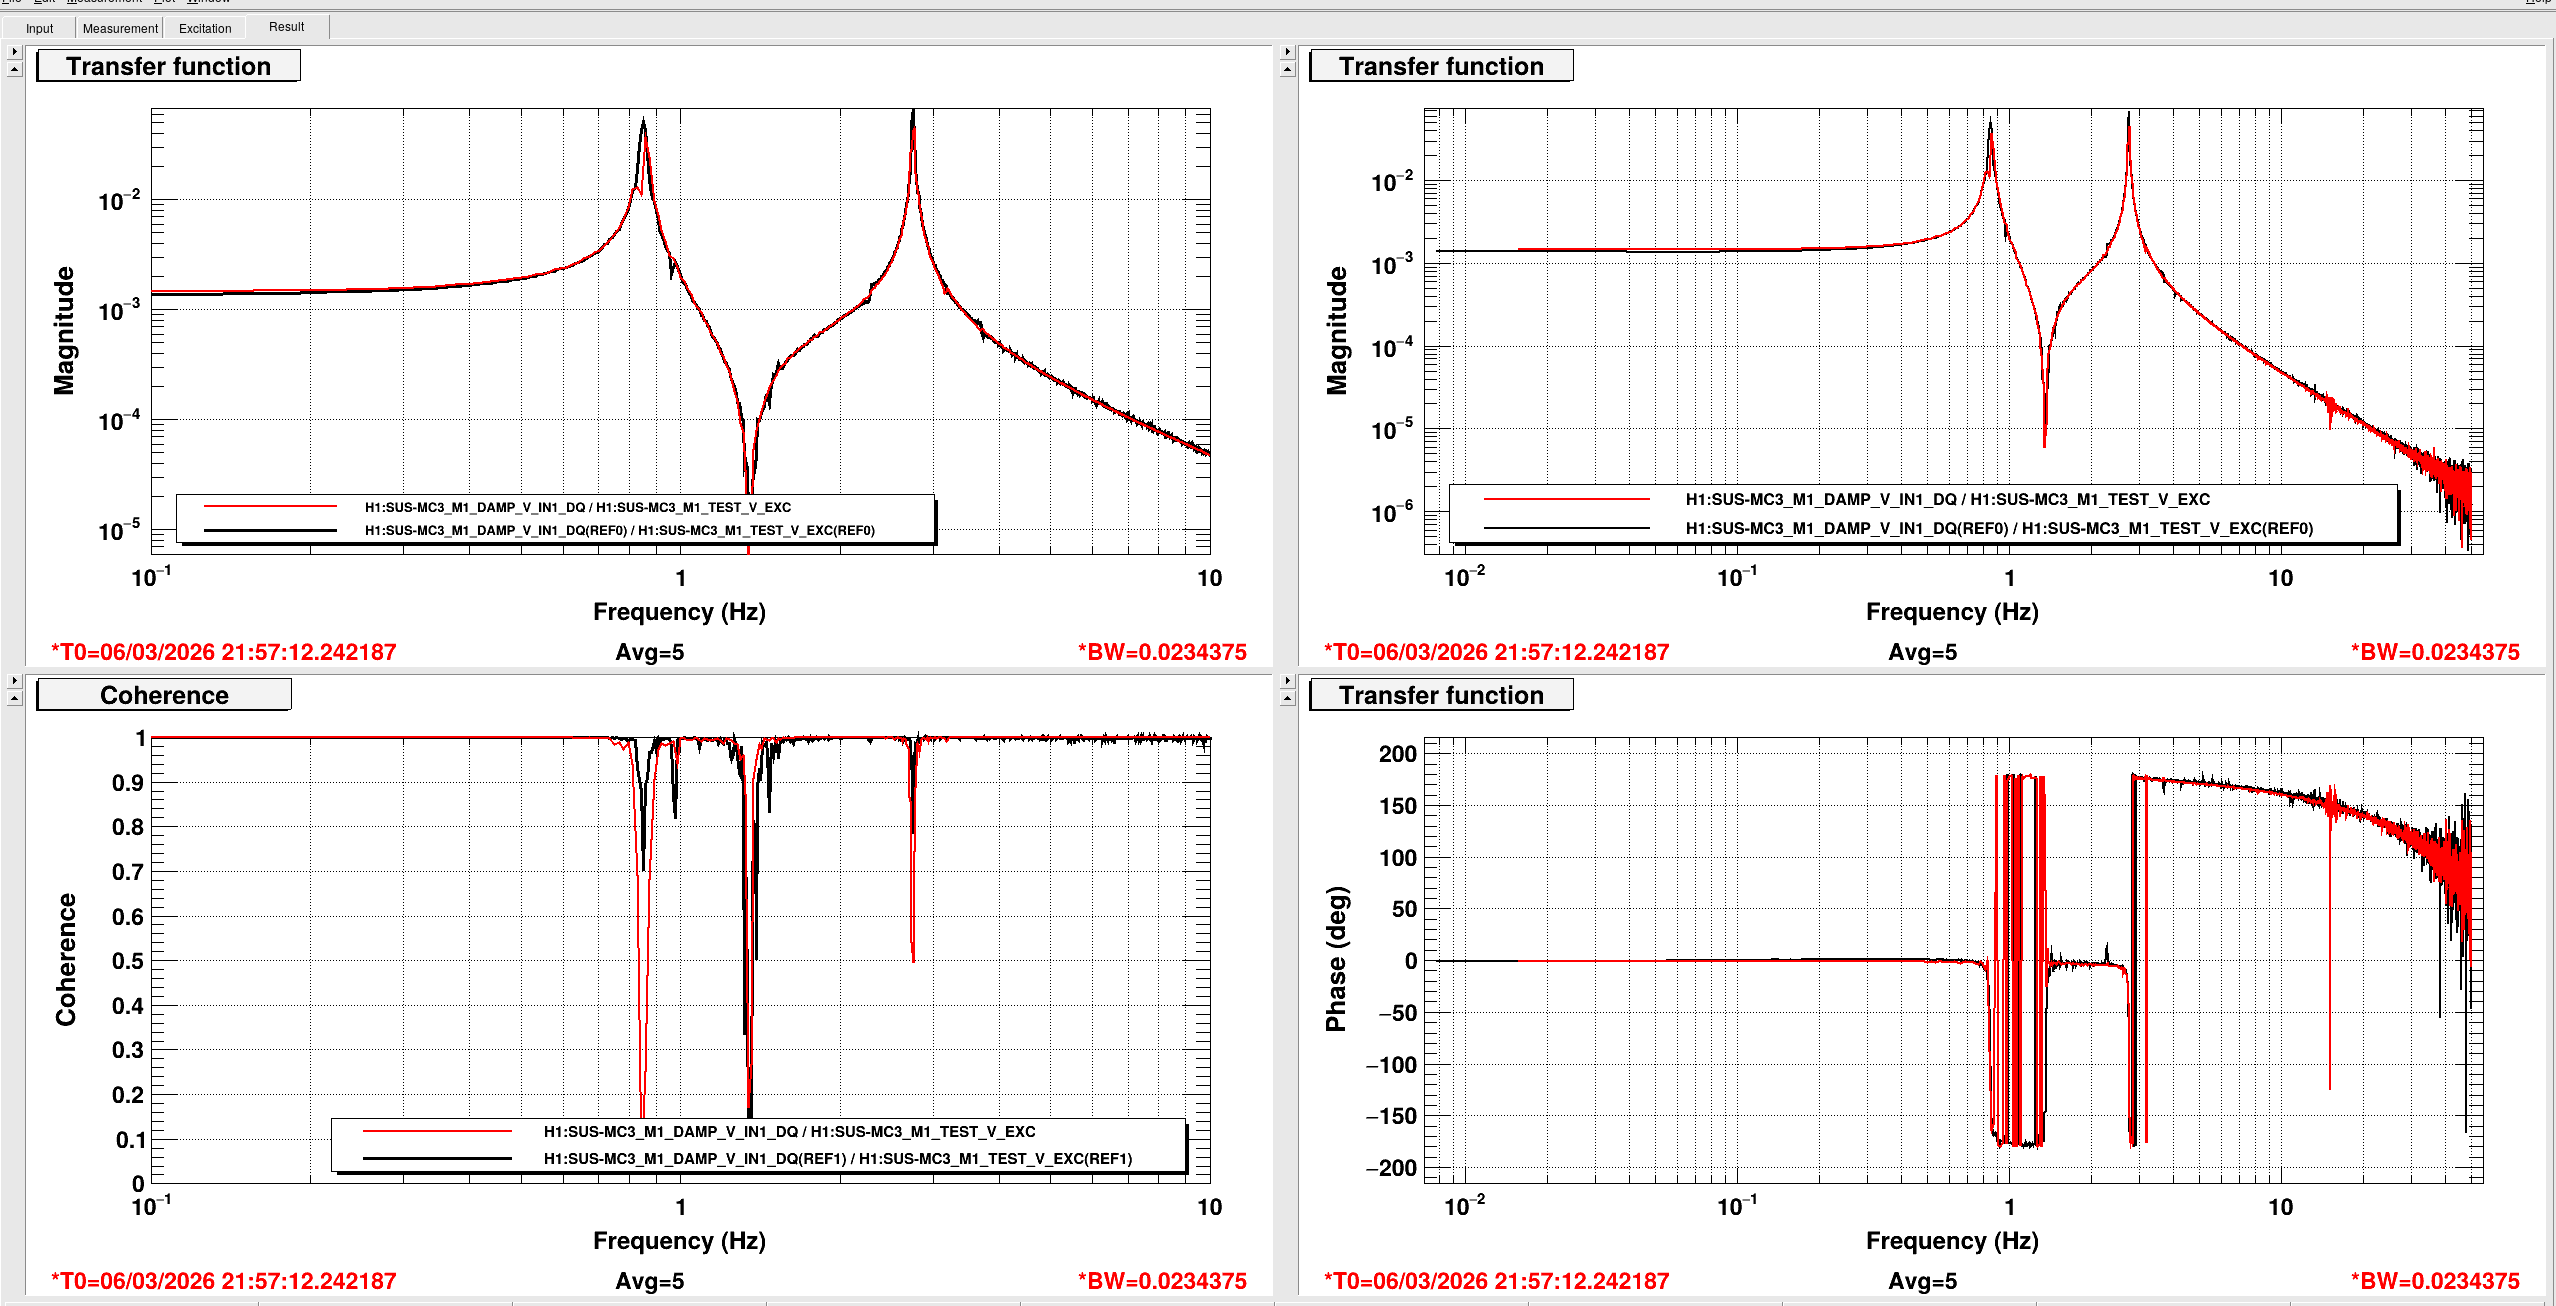Screen dimensions: 2556x1306
Task: Click red line sample in Coherence legend
Action: pyautogui.click(x=437, y=1131)
